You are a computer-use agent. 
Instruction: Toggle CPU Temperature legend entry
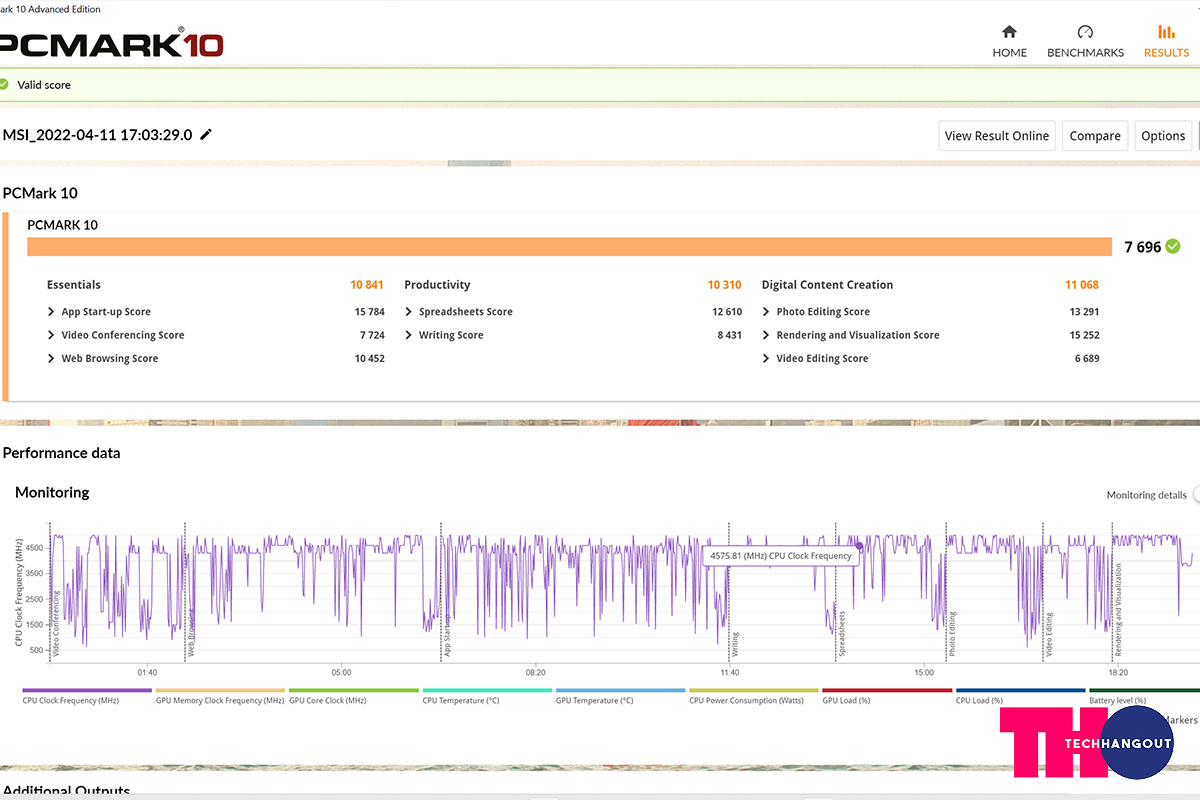click(487, 696)
